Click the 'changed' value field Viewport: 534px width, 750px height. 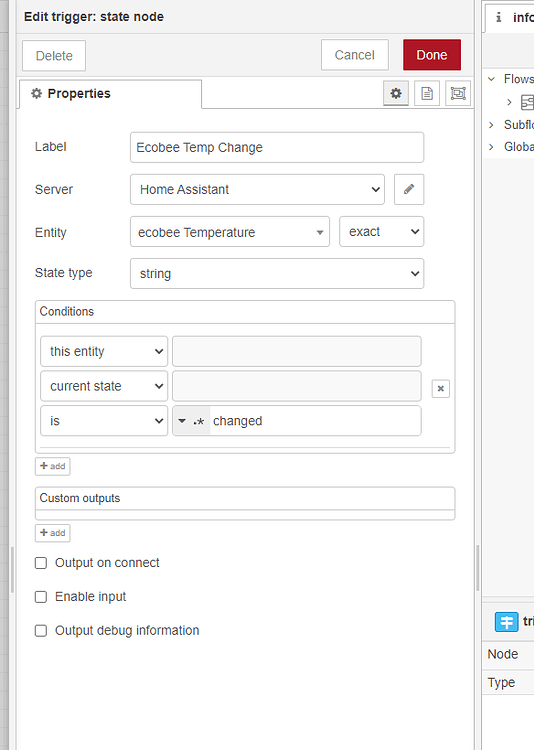coord(315,421)
